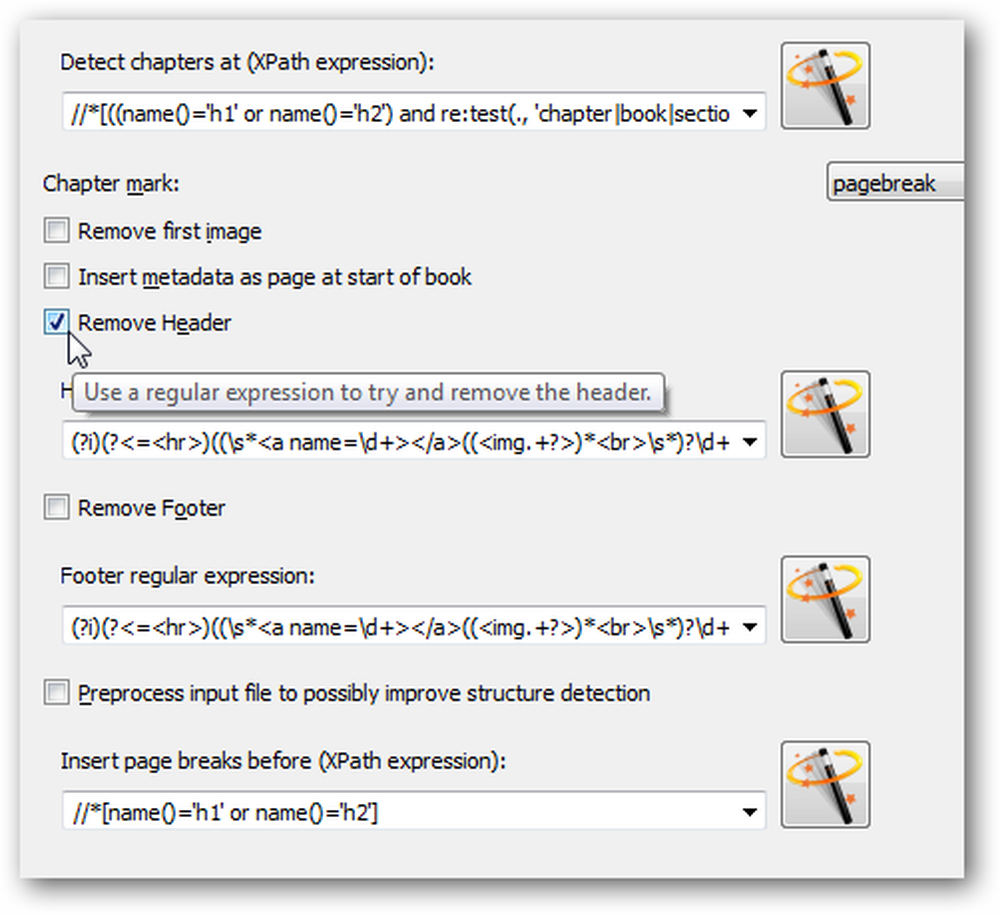The height and width of the screenshot is (914, 1000).
Task: Expand the header regular expression dropdown arrow
Action: (750, 442)
